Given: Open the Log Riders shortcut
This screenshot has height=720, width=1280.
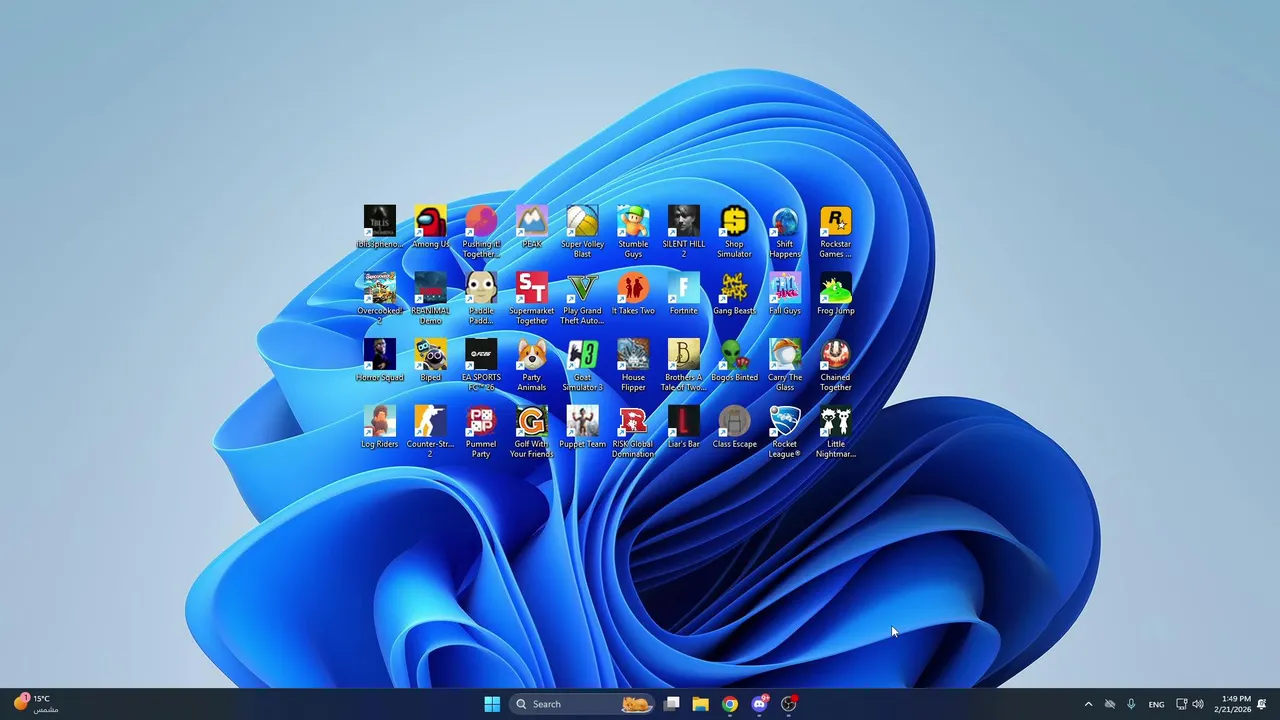Looking at the screenshot, I should (x=380, y=427).
